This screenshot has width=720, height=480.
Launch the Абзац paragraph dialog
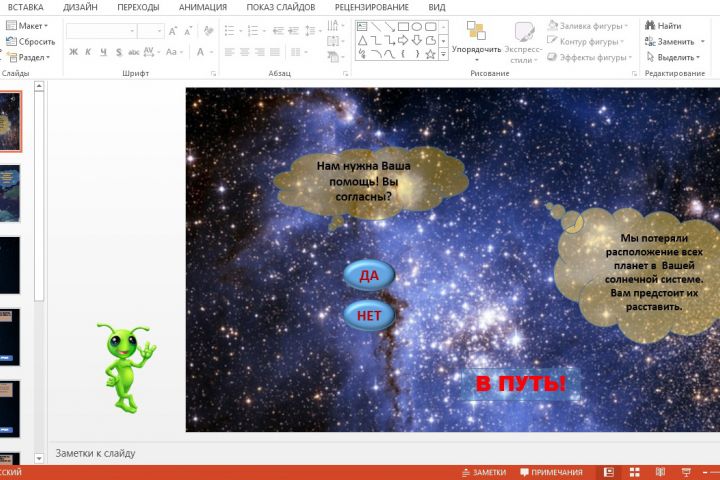[345, 73]
